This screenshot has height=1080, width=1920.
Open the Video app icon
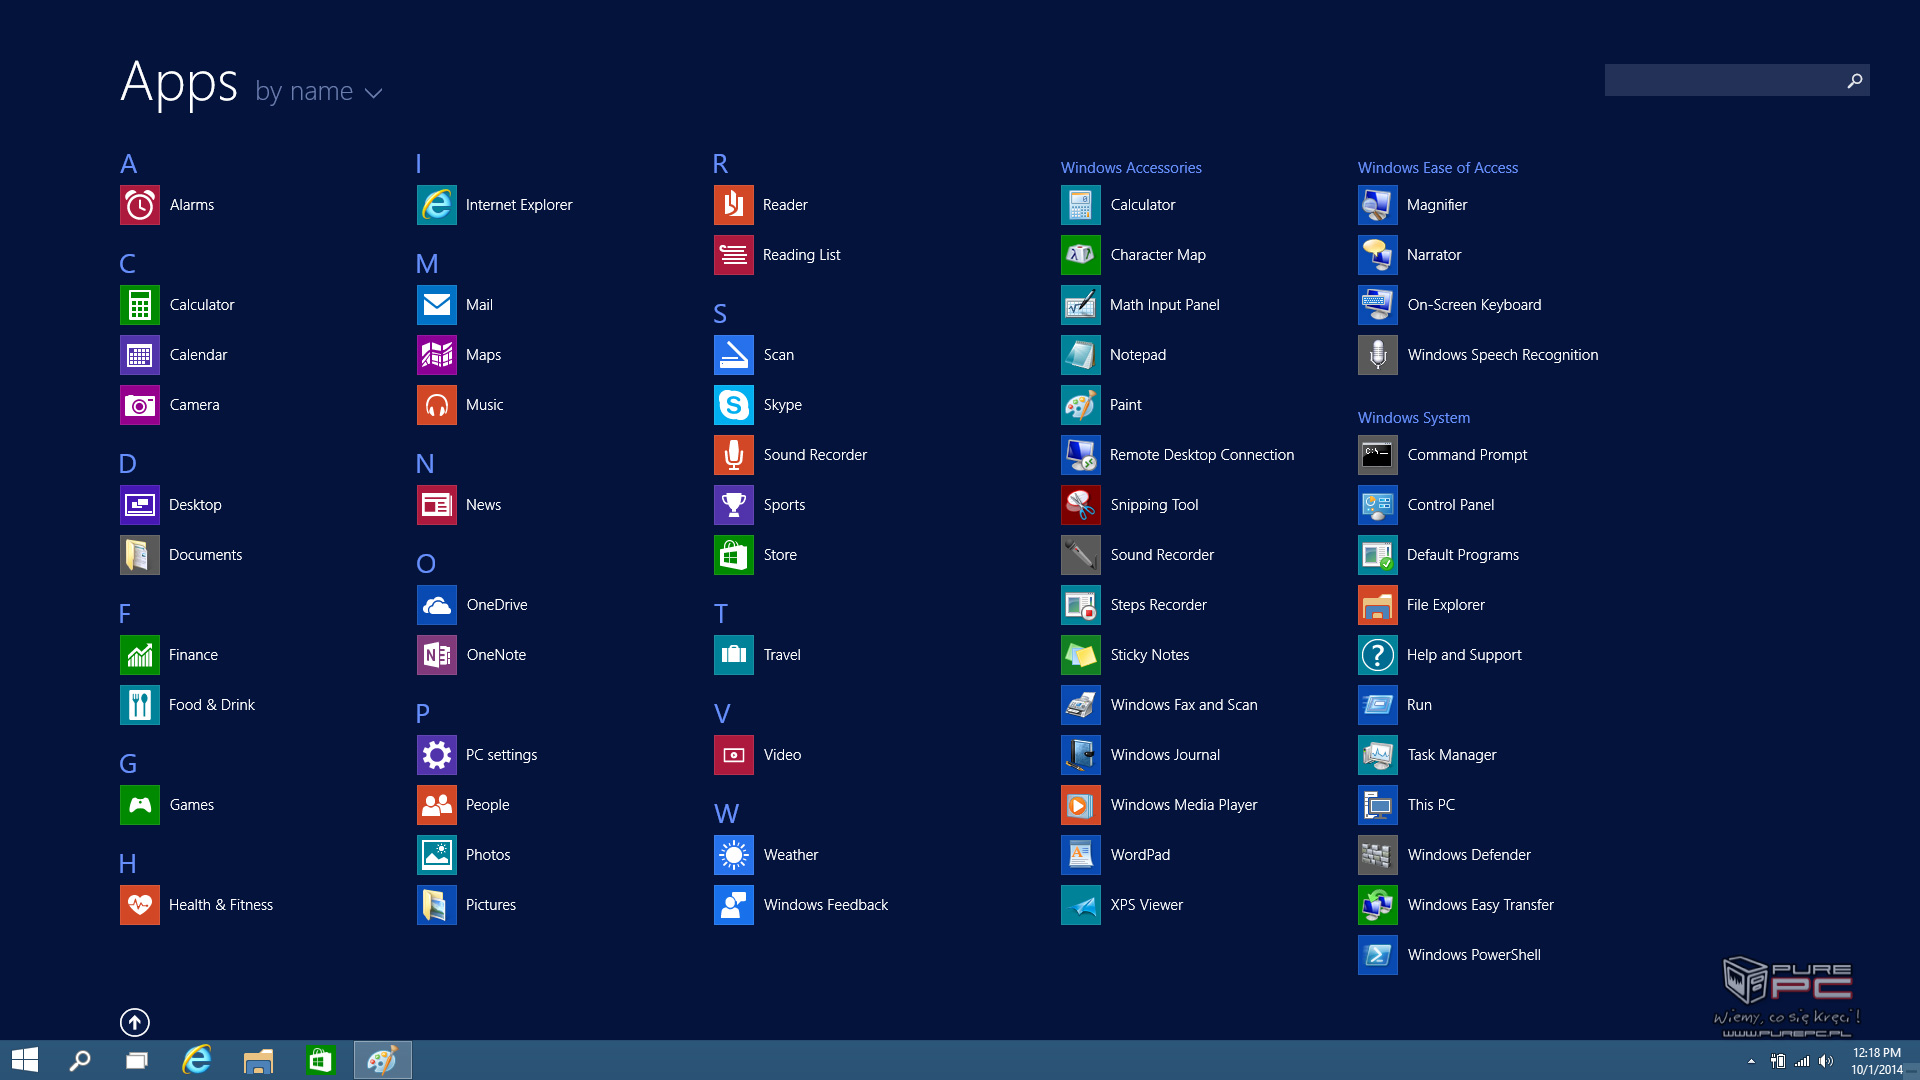[734, 755]
